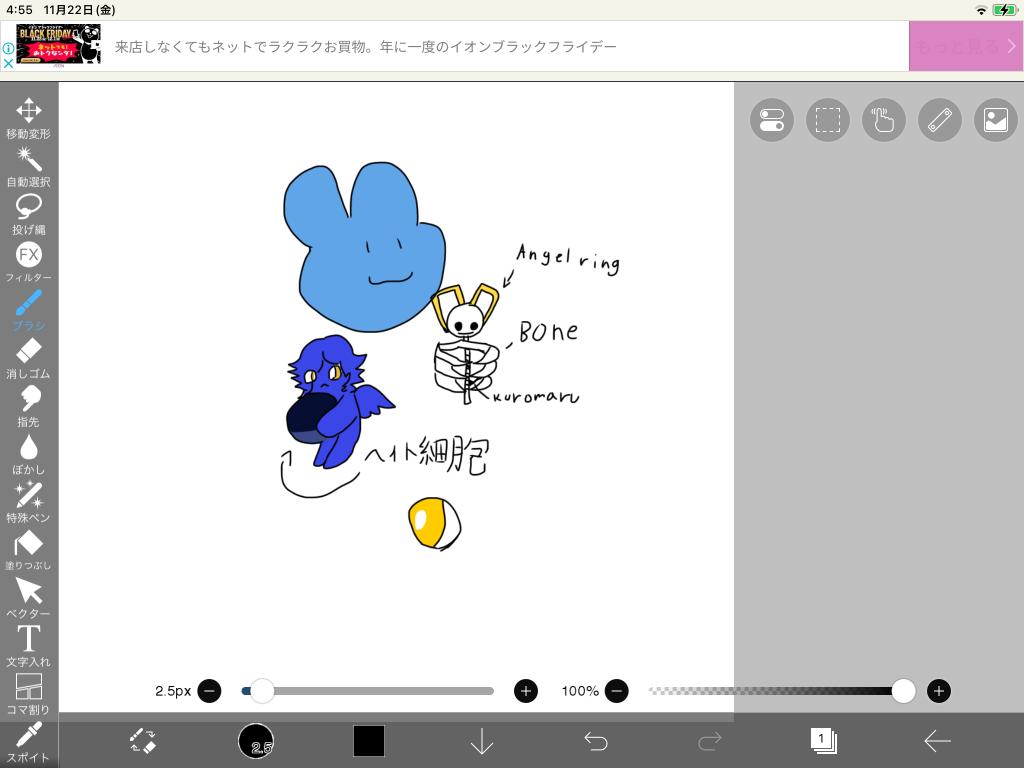This screenshot has width=1024, height=768.
Task: Open the layers panel showing 1 layer
Action: coord(823,741)
